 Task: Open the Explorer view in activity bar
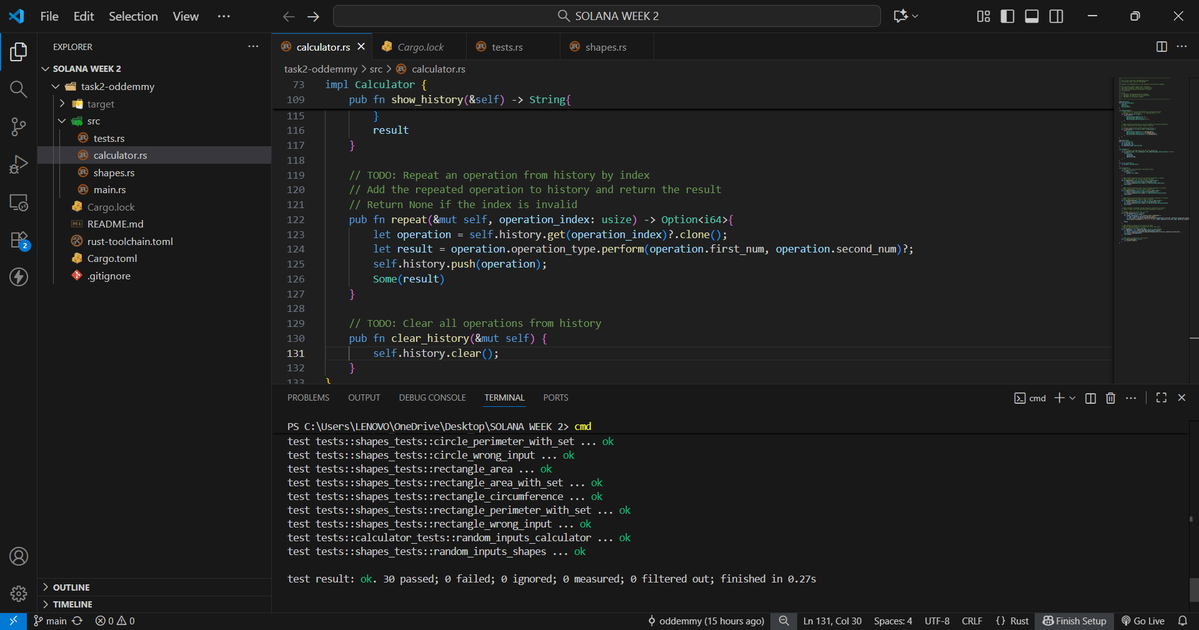[18, 51]
